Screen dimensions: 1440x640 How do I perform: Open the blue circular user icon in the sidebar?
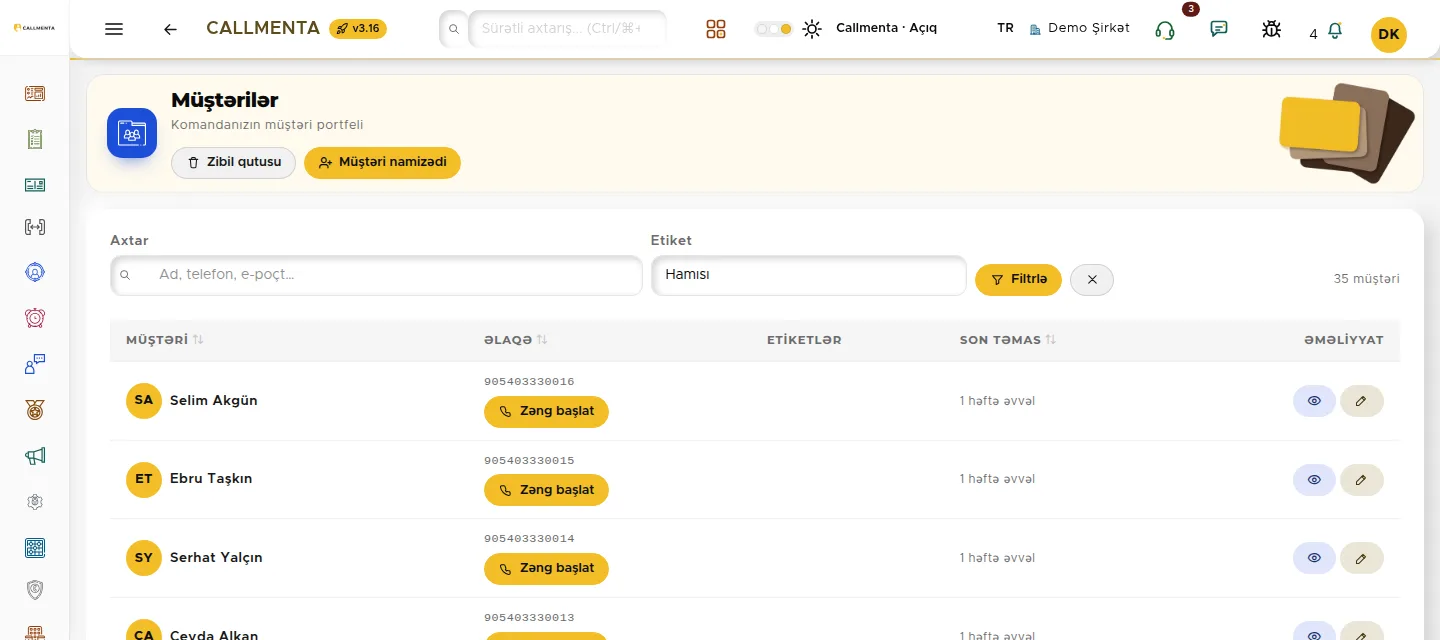[x=35, y=272]
